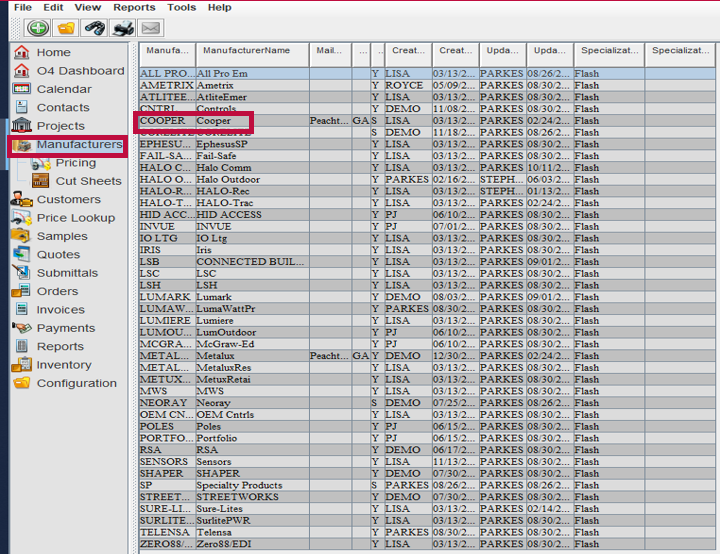Click the Submittals icon in sidebar
720x554 pixels.
22,272
